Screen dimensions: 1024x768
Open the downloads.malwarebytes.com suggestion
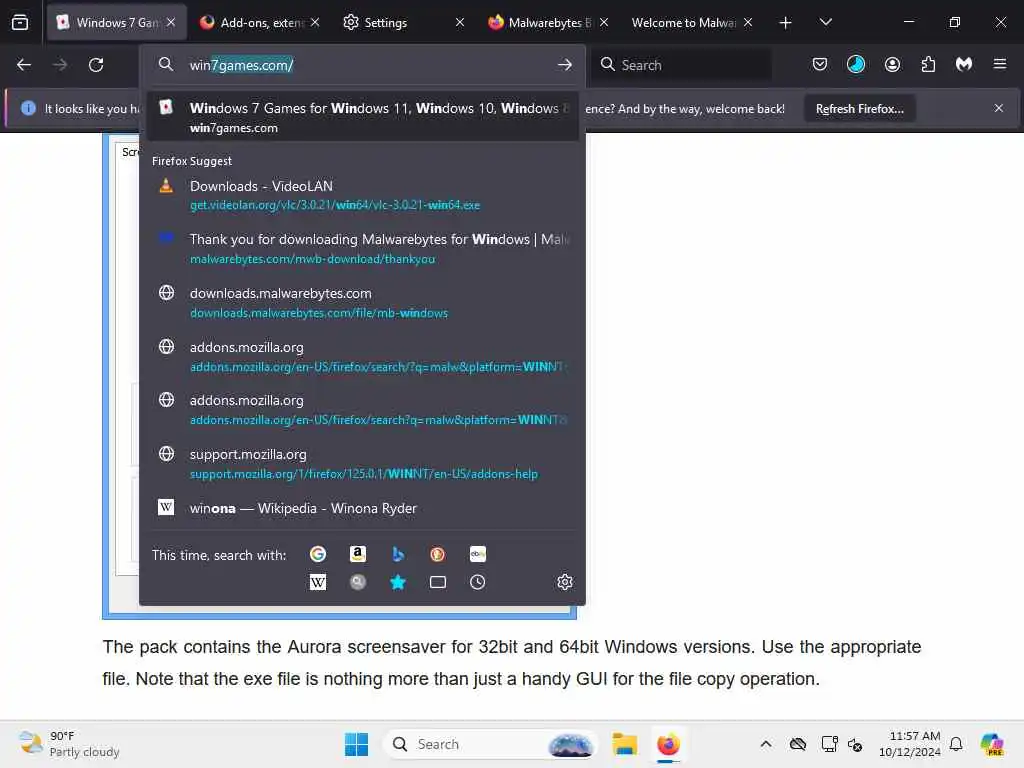pyautogui.click(x=362, y=302)
